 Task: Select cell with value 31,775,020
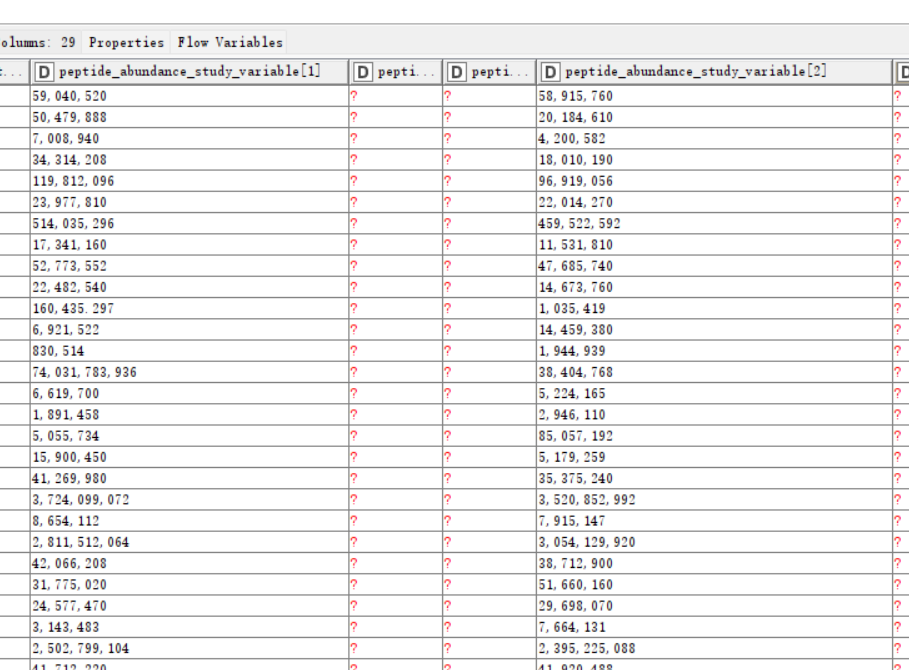coord(190,585)
